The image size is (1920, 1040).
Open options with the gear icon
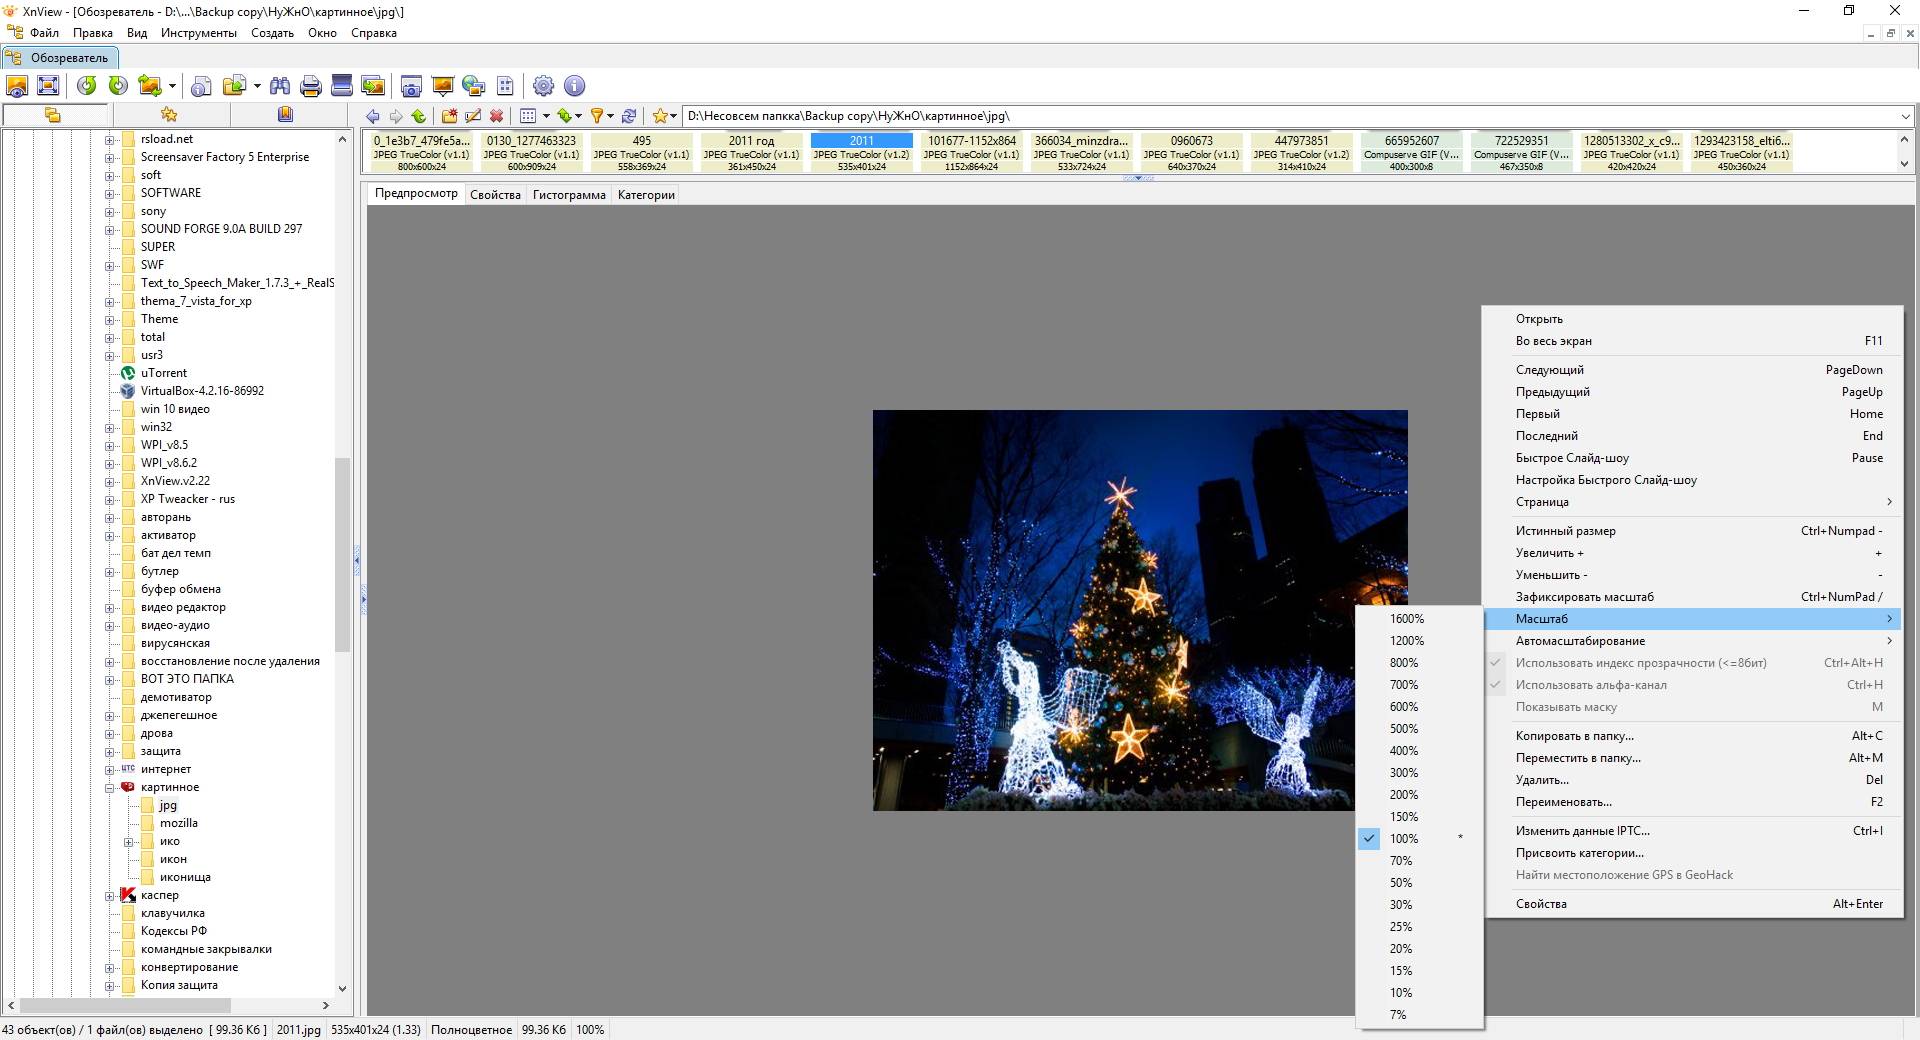click(543, 86)
